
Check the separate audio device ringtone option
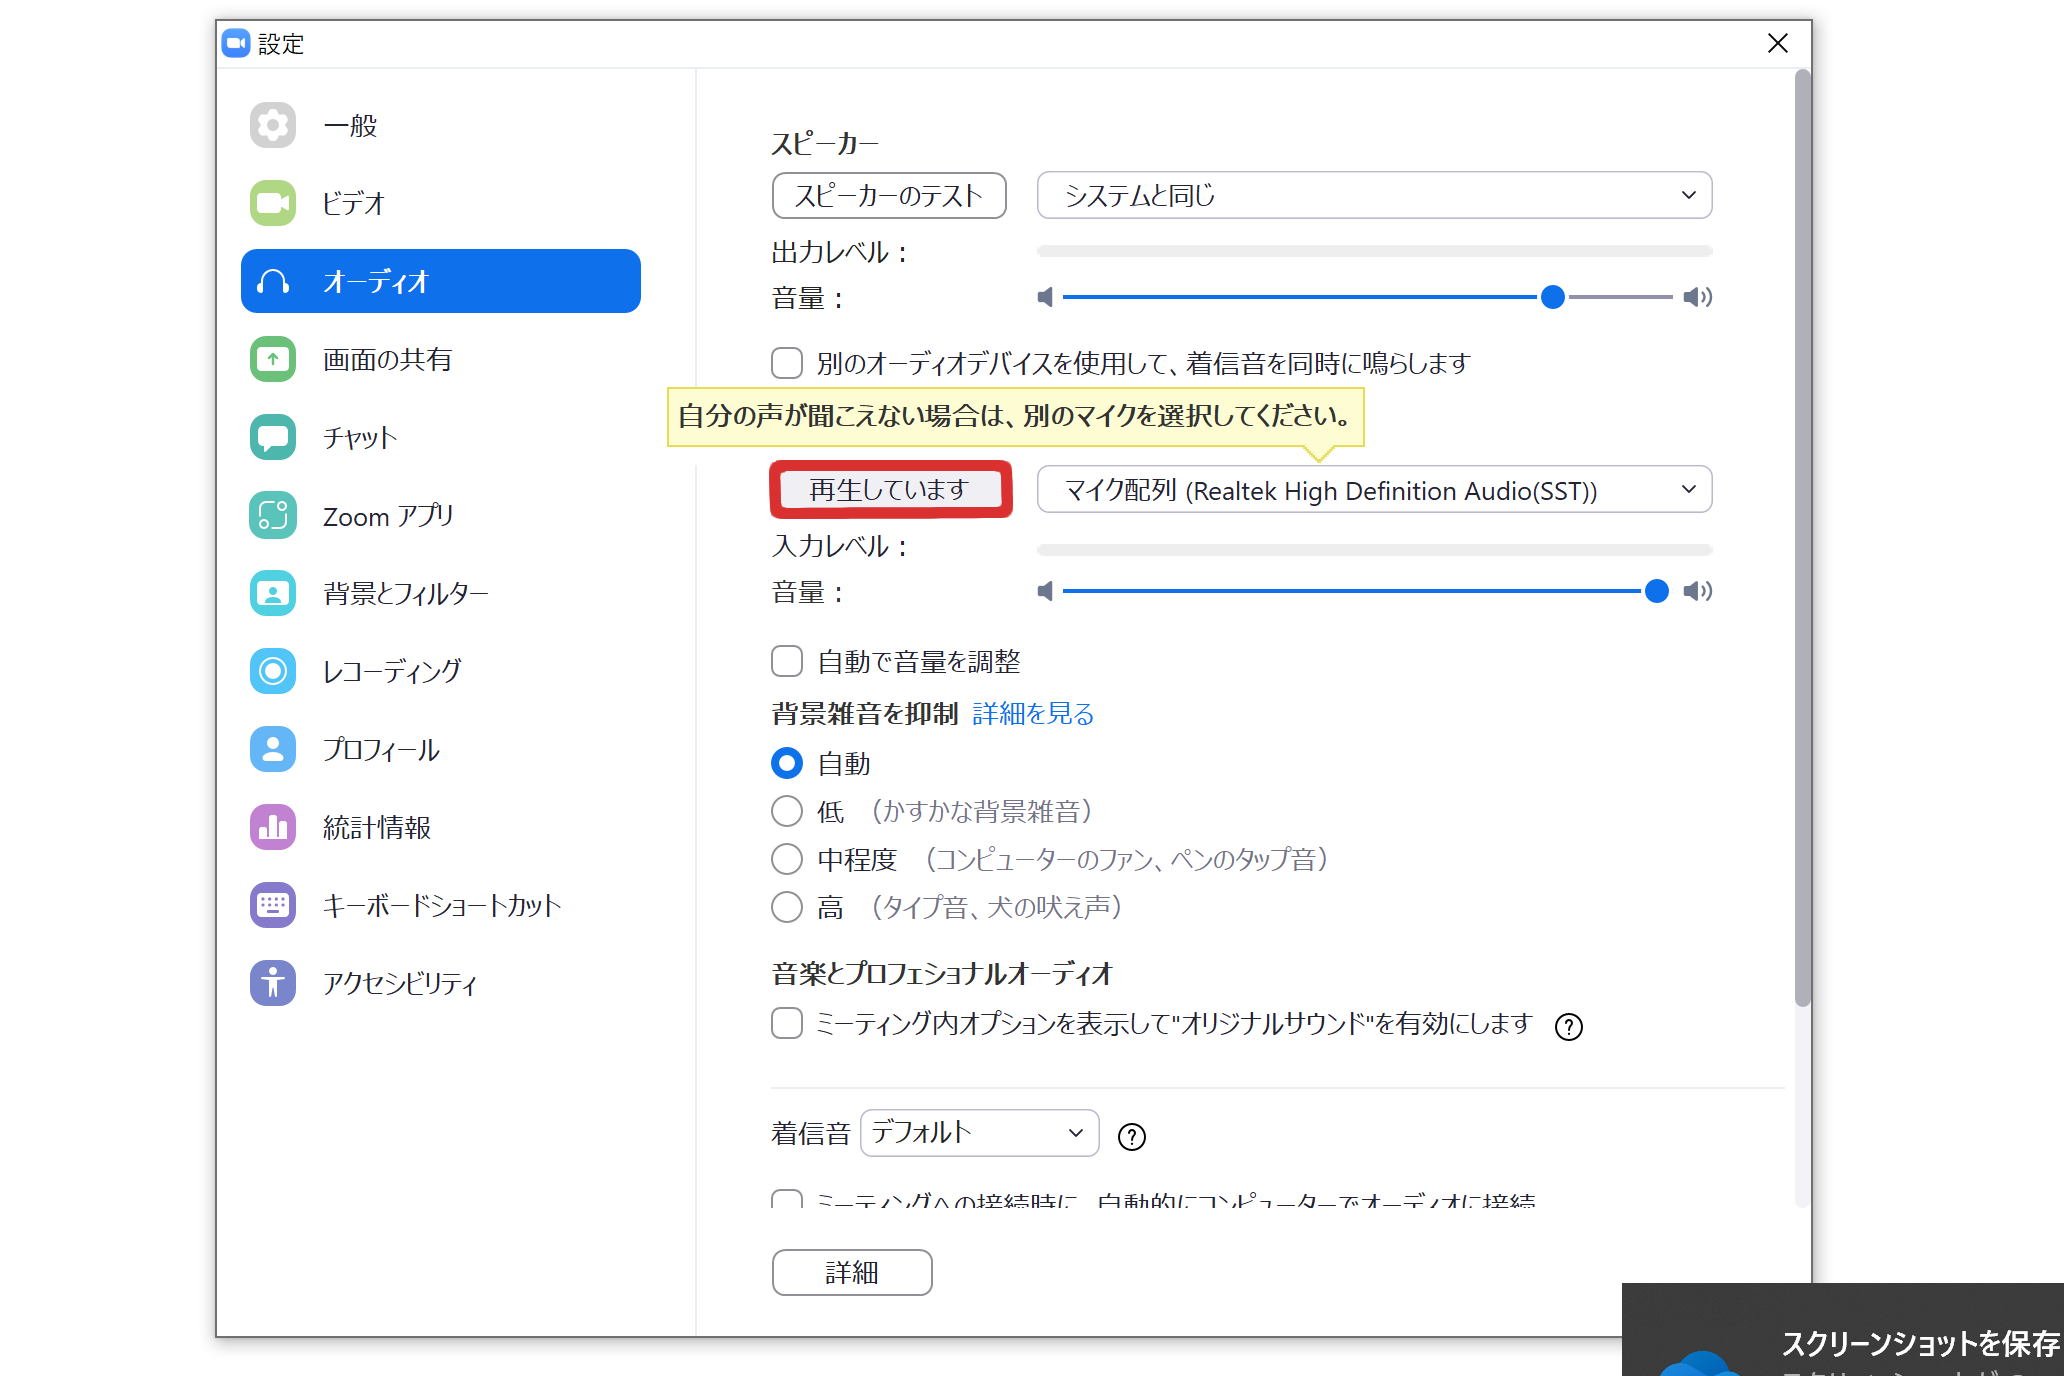(787, 363)
